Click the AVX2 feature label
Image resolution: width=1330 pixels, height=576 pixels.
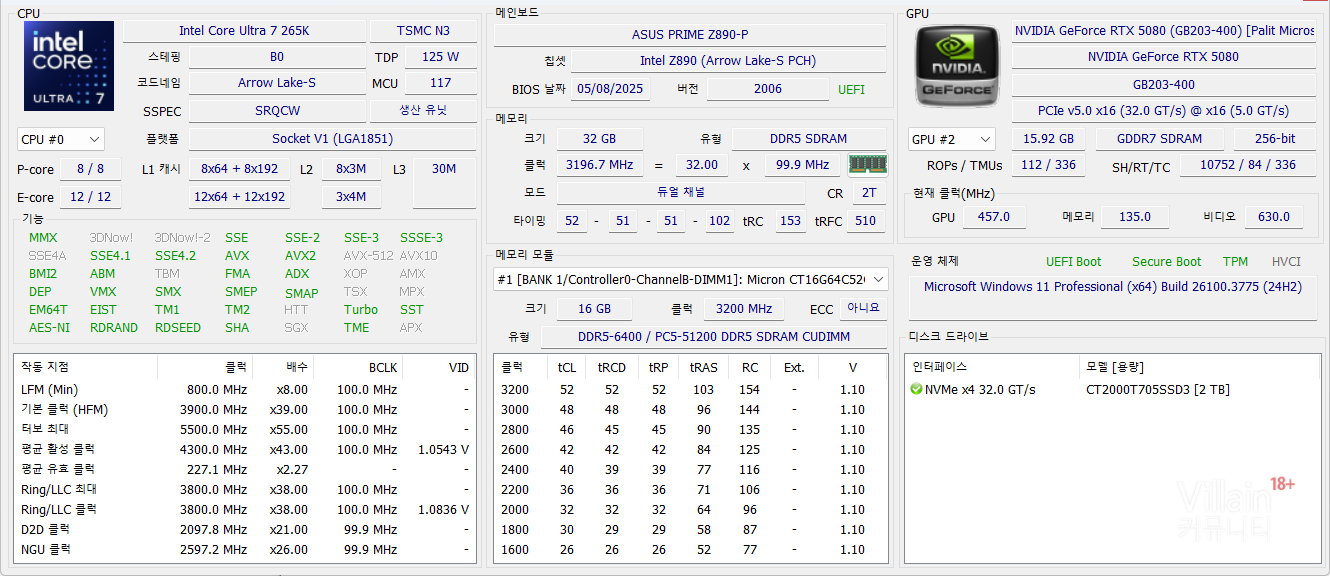click(300, 255)
